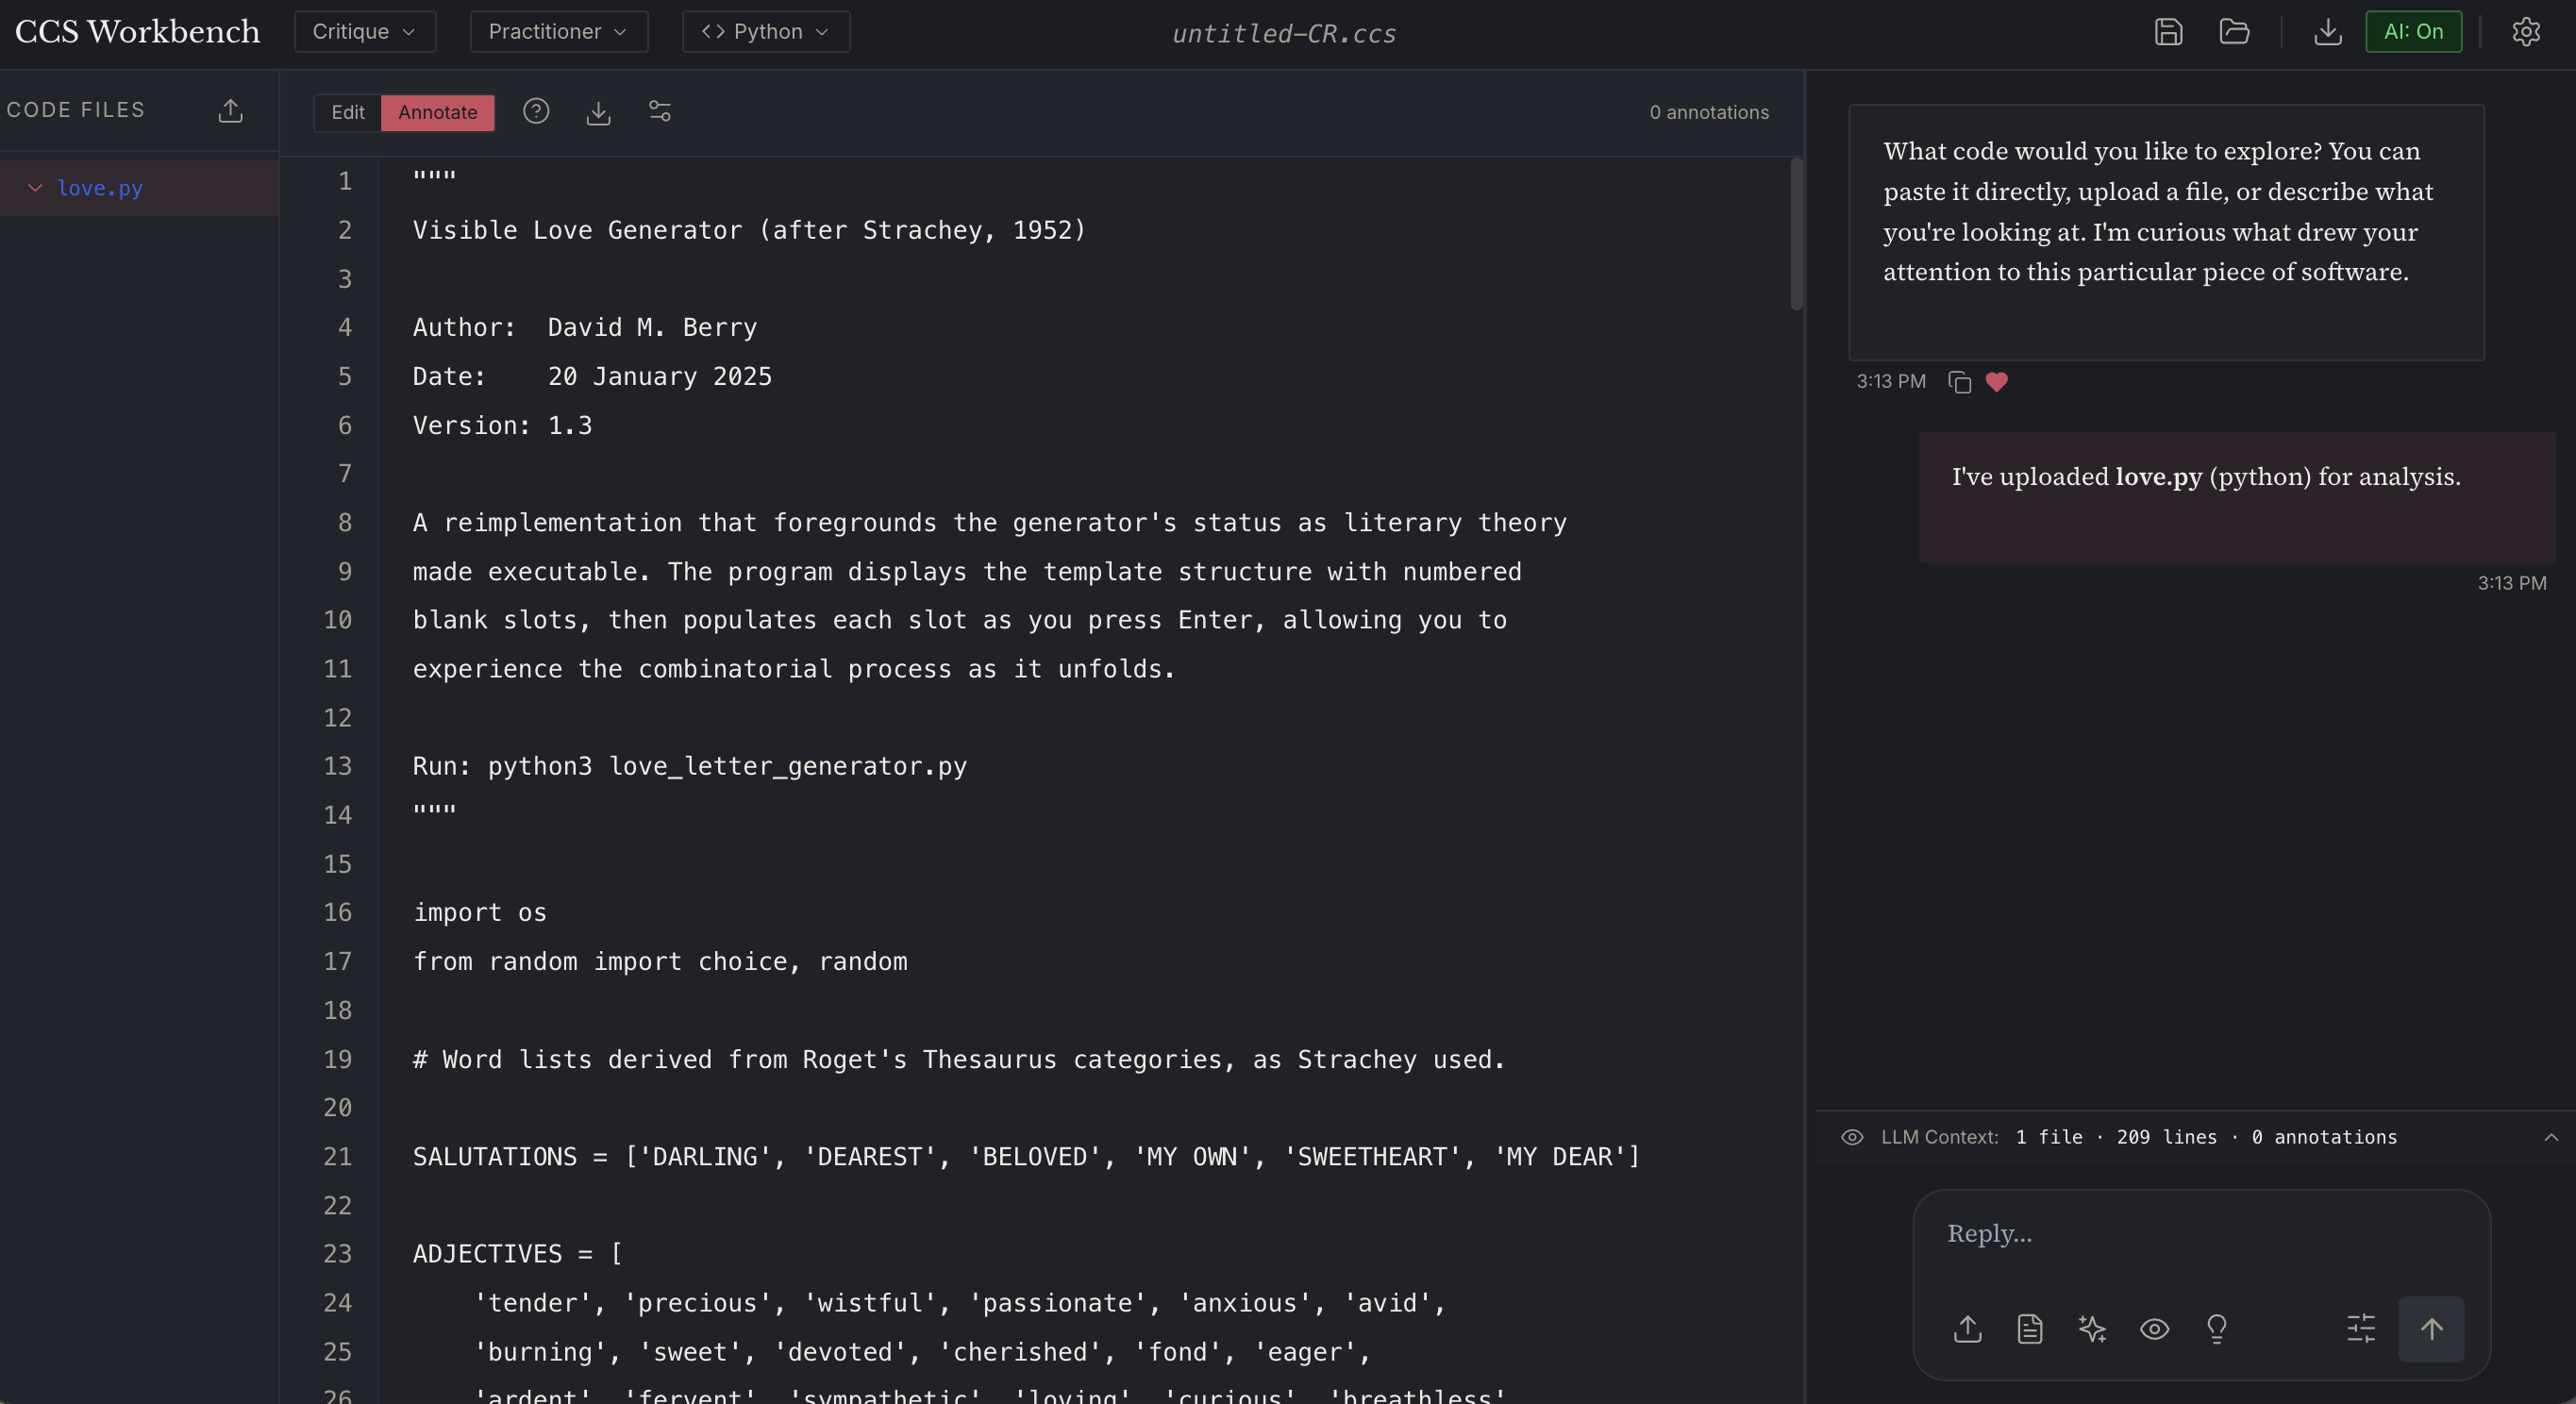
Task: Open the help question-mark icon in editor toolbar
Action: pyautogui.click(x=536, y=111)
